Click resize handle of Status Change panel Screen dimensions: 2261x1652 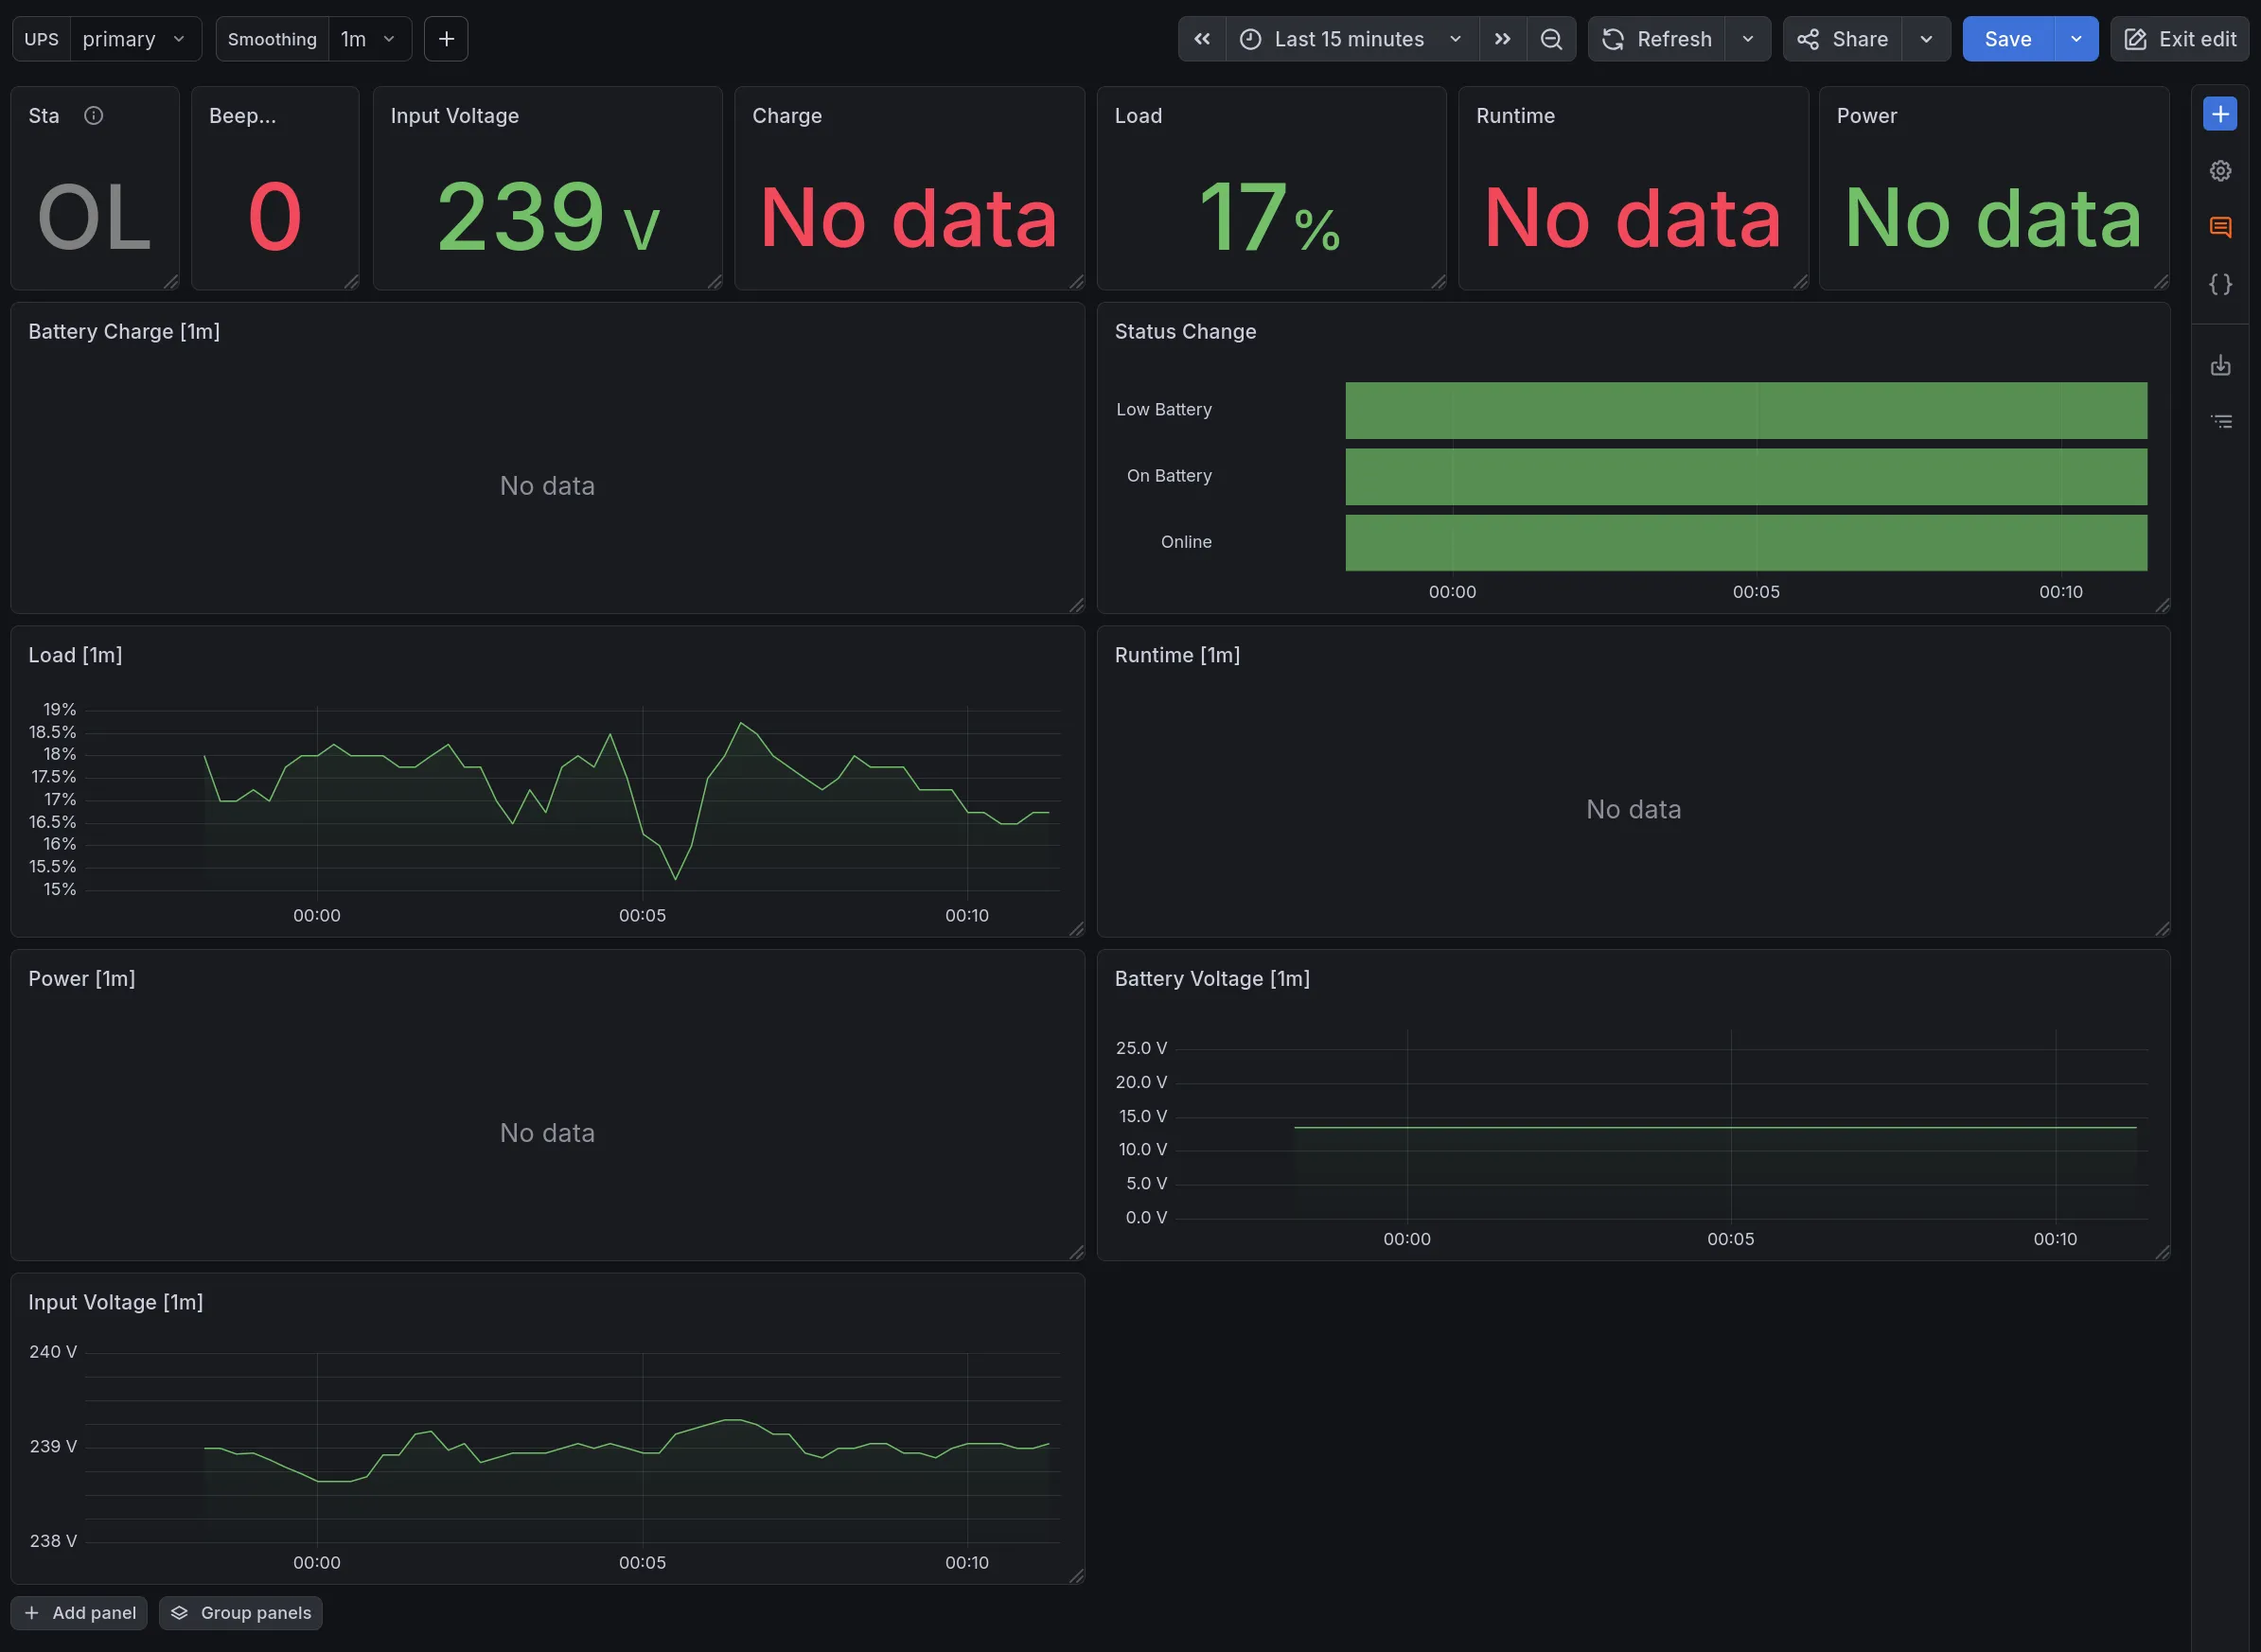[2162, 606]
